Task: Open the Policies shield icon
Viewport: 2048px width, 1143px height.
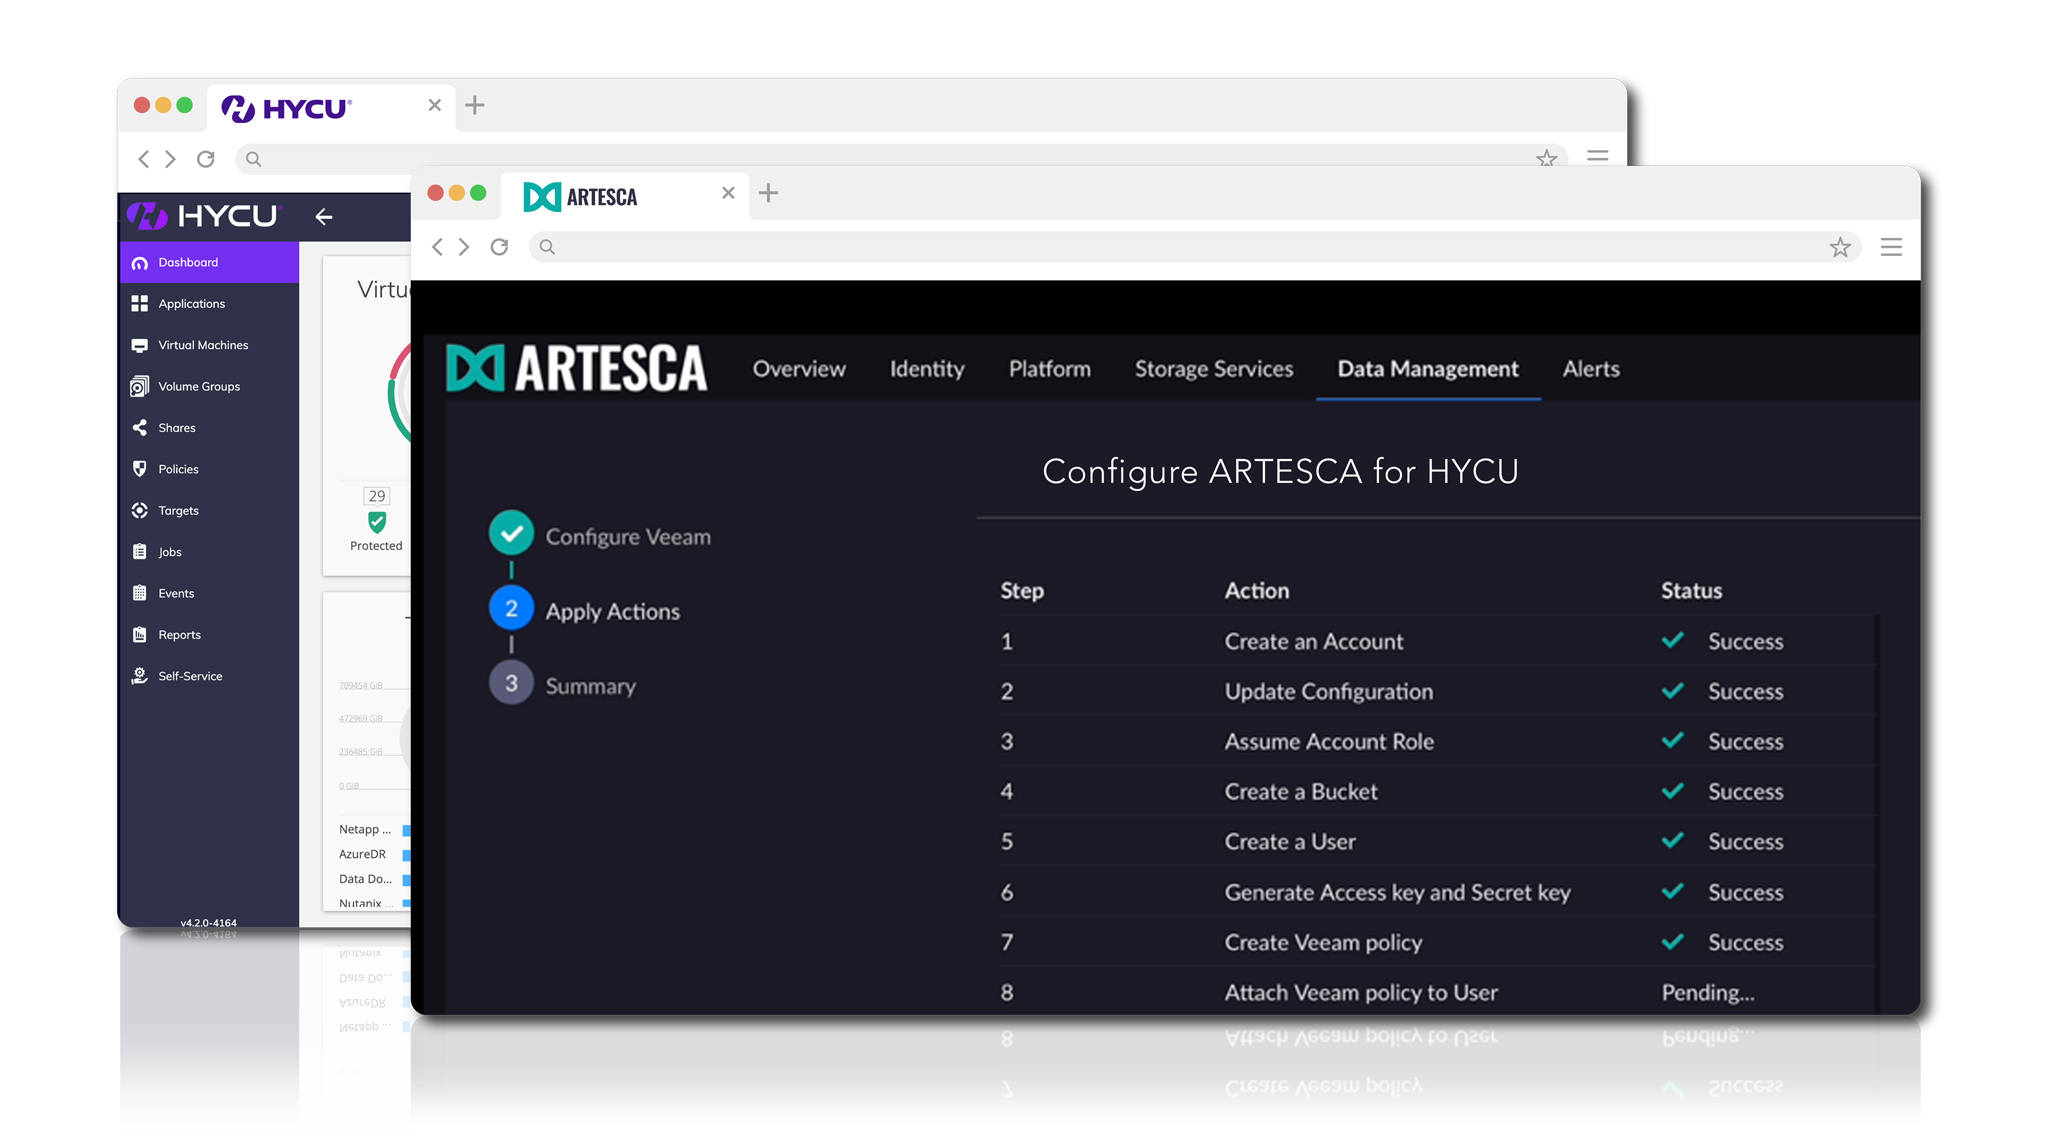Action: [x=140, y=469]
